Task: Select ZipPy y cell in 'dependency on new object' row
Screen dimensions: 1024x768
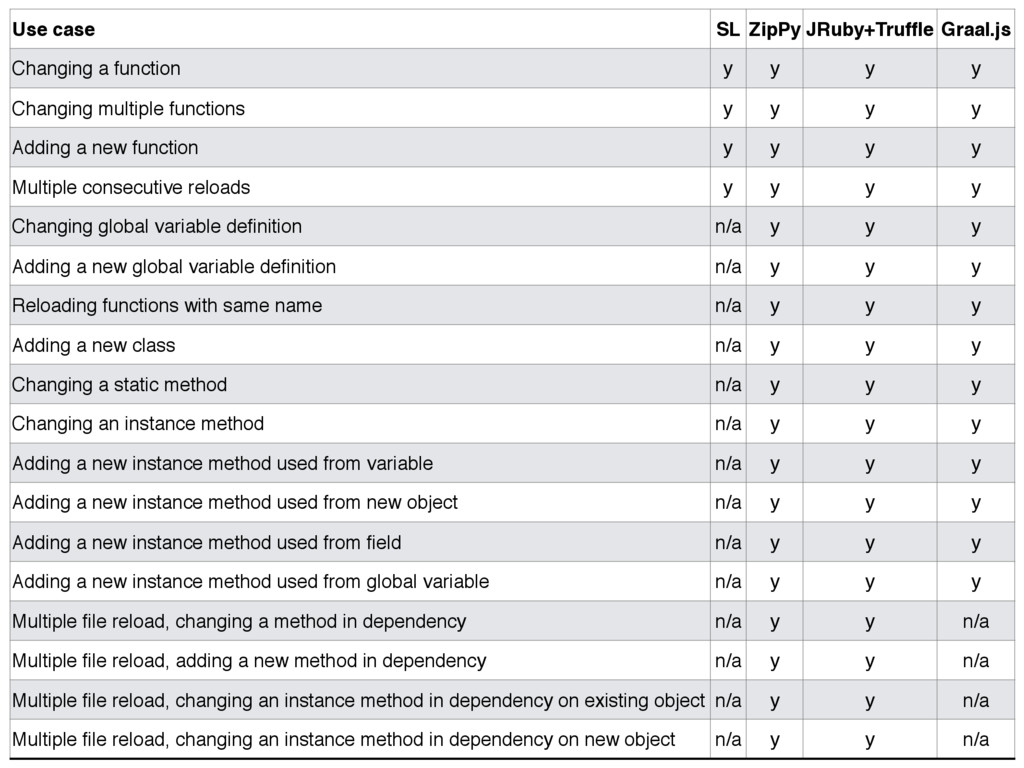Action: pyautogui.click(x=774, y=740)
